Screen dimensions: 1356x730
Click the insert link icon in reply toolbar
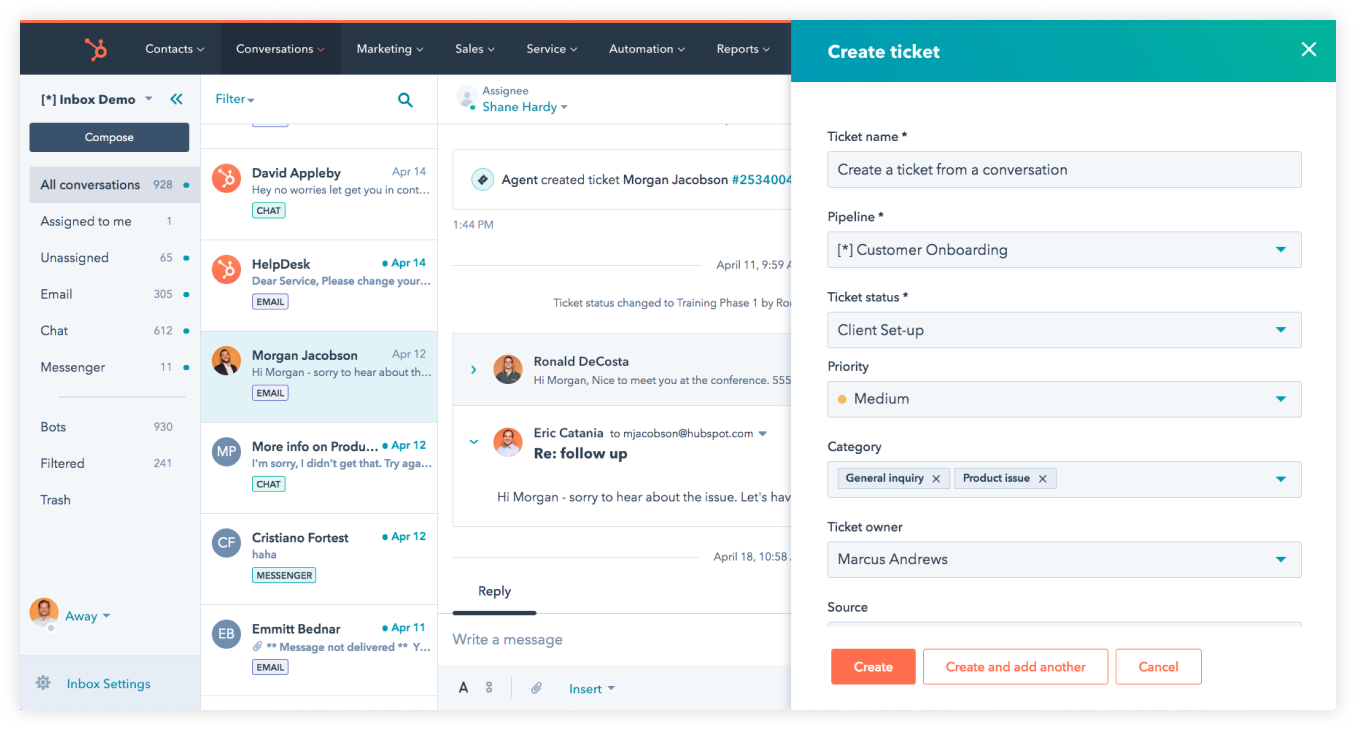coord(487,687)
